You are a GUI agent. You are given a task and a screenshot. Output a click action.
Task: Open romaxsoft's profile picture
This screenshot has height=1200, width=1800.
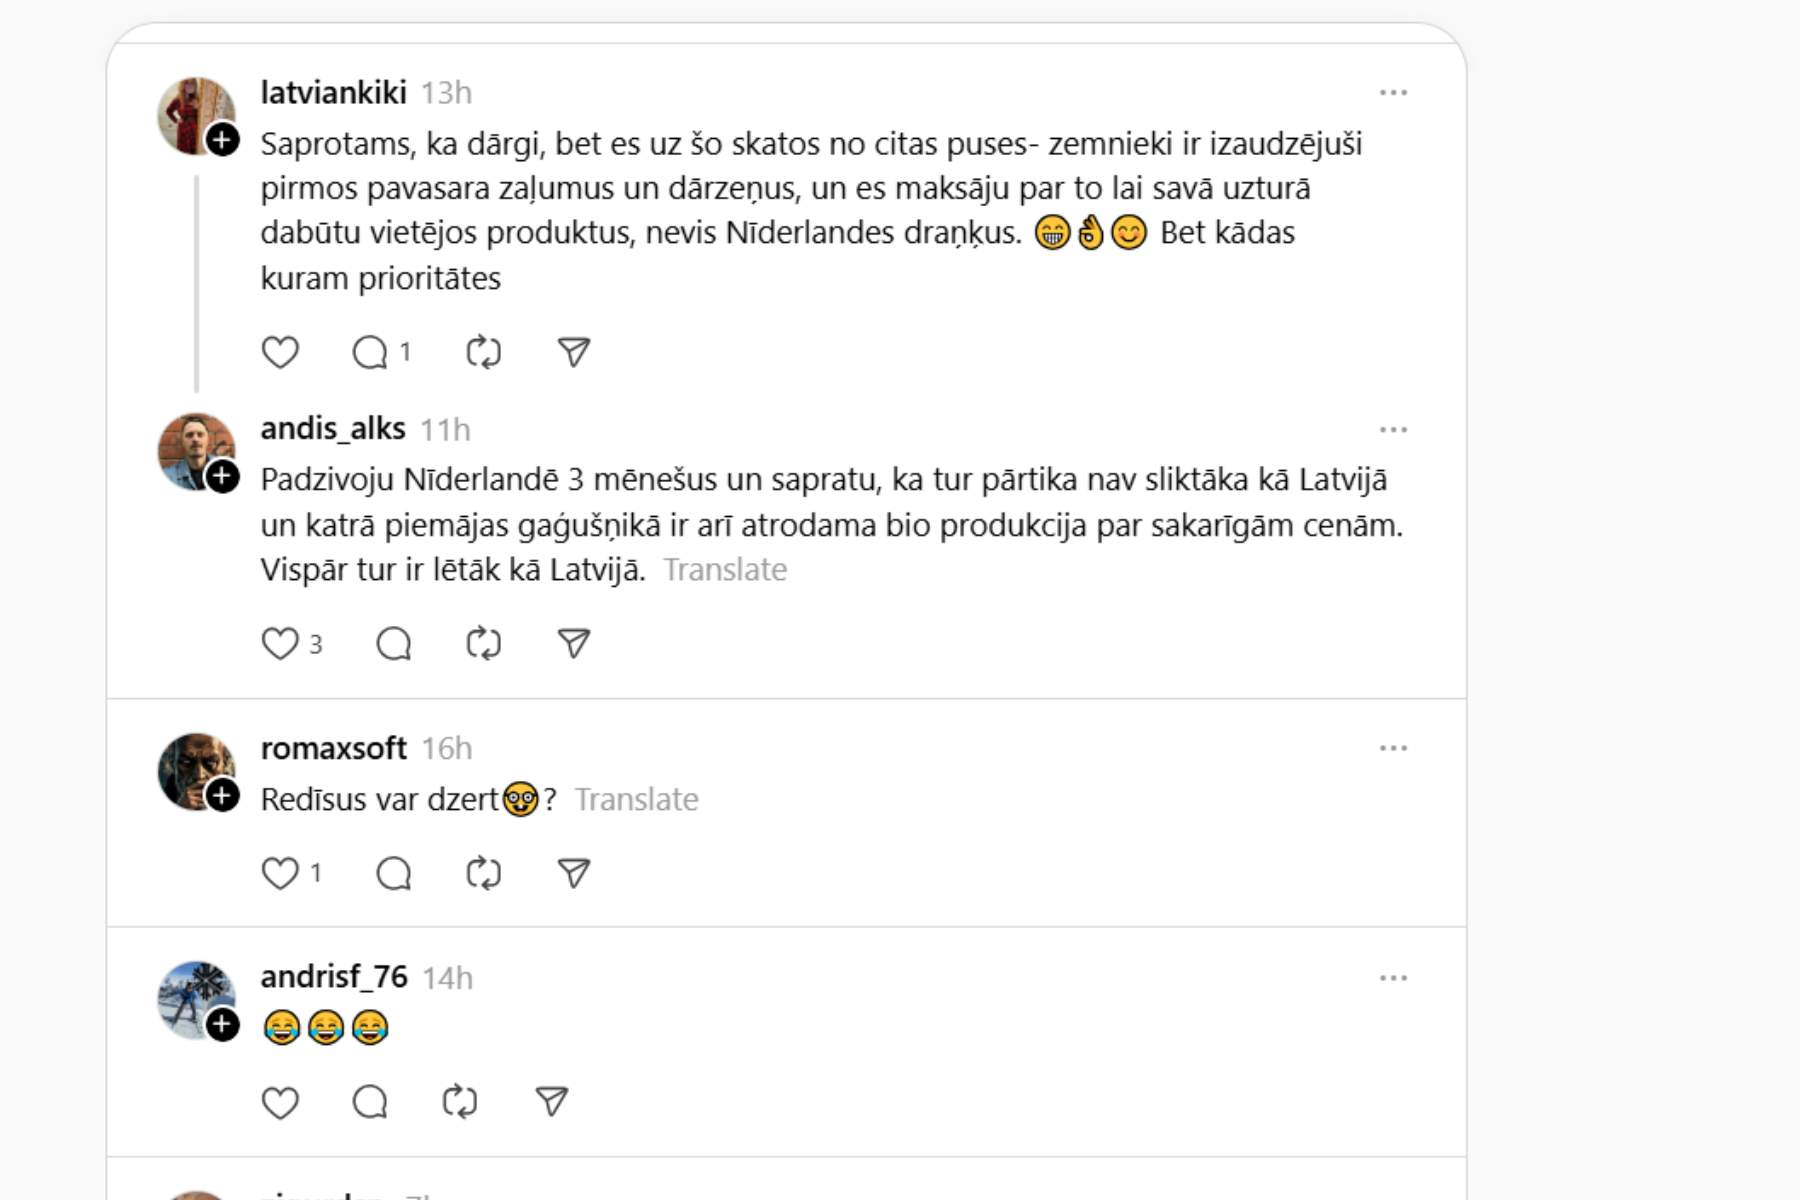tap(192, 768)
